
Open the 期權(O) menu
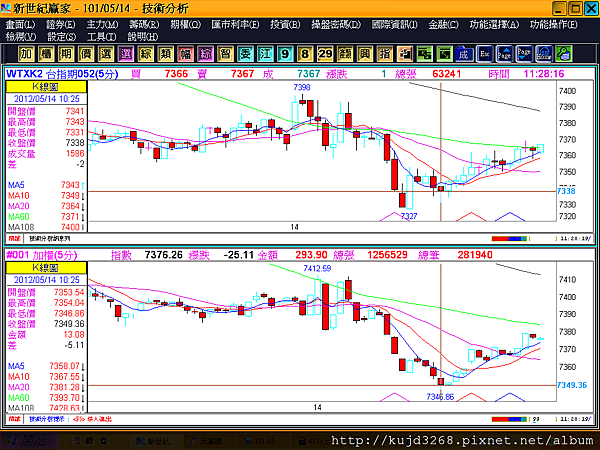tap(185, 24)
